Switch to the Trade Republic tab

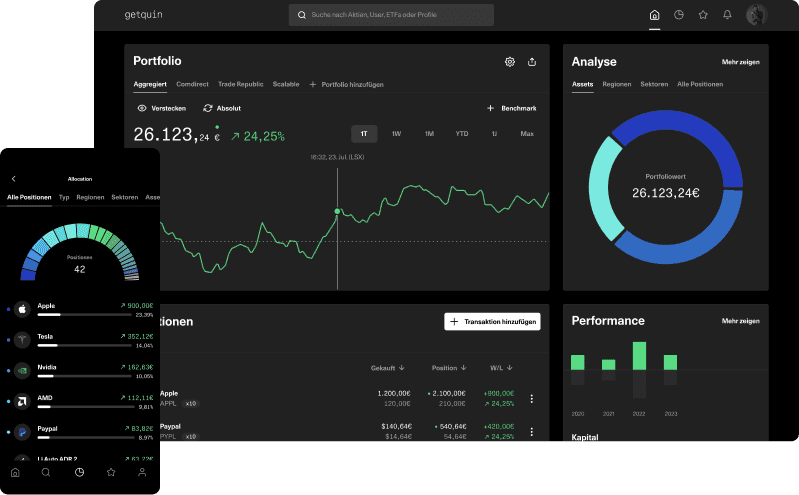(241, 84)
